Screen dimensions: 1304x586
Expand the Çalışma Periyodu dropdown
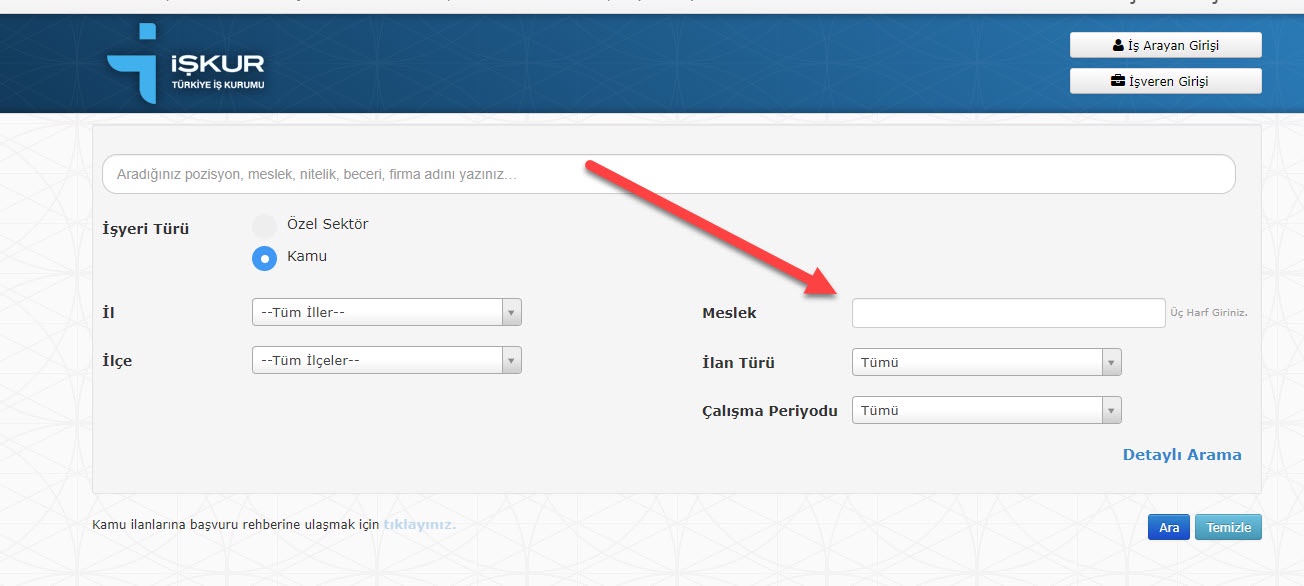(x=985, y=410)
